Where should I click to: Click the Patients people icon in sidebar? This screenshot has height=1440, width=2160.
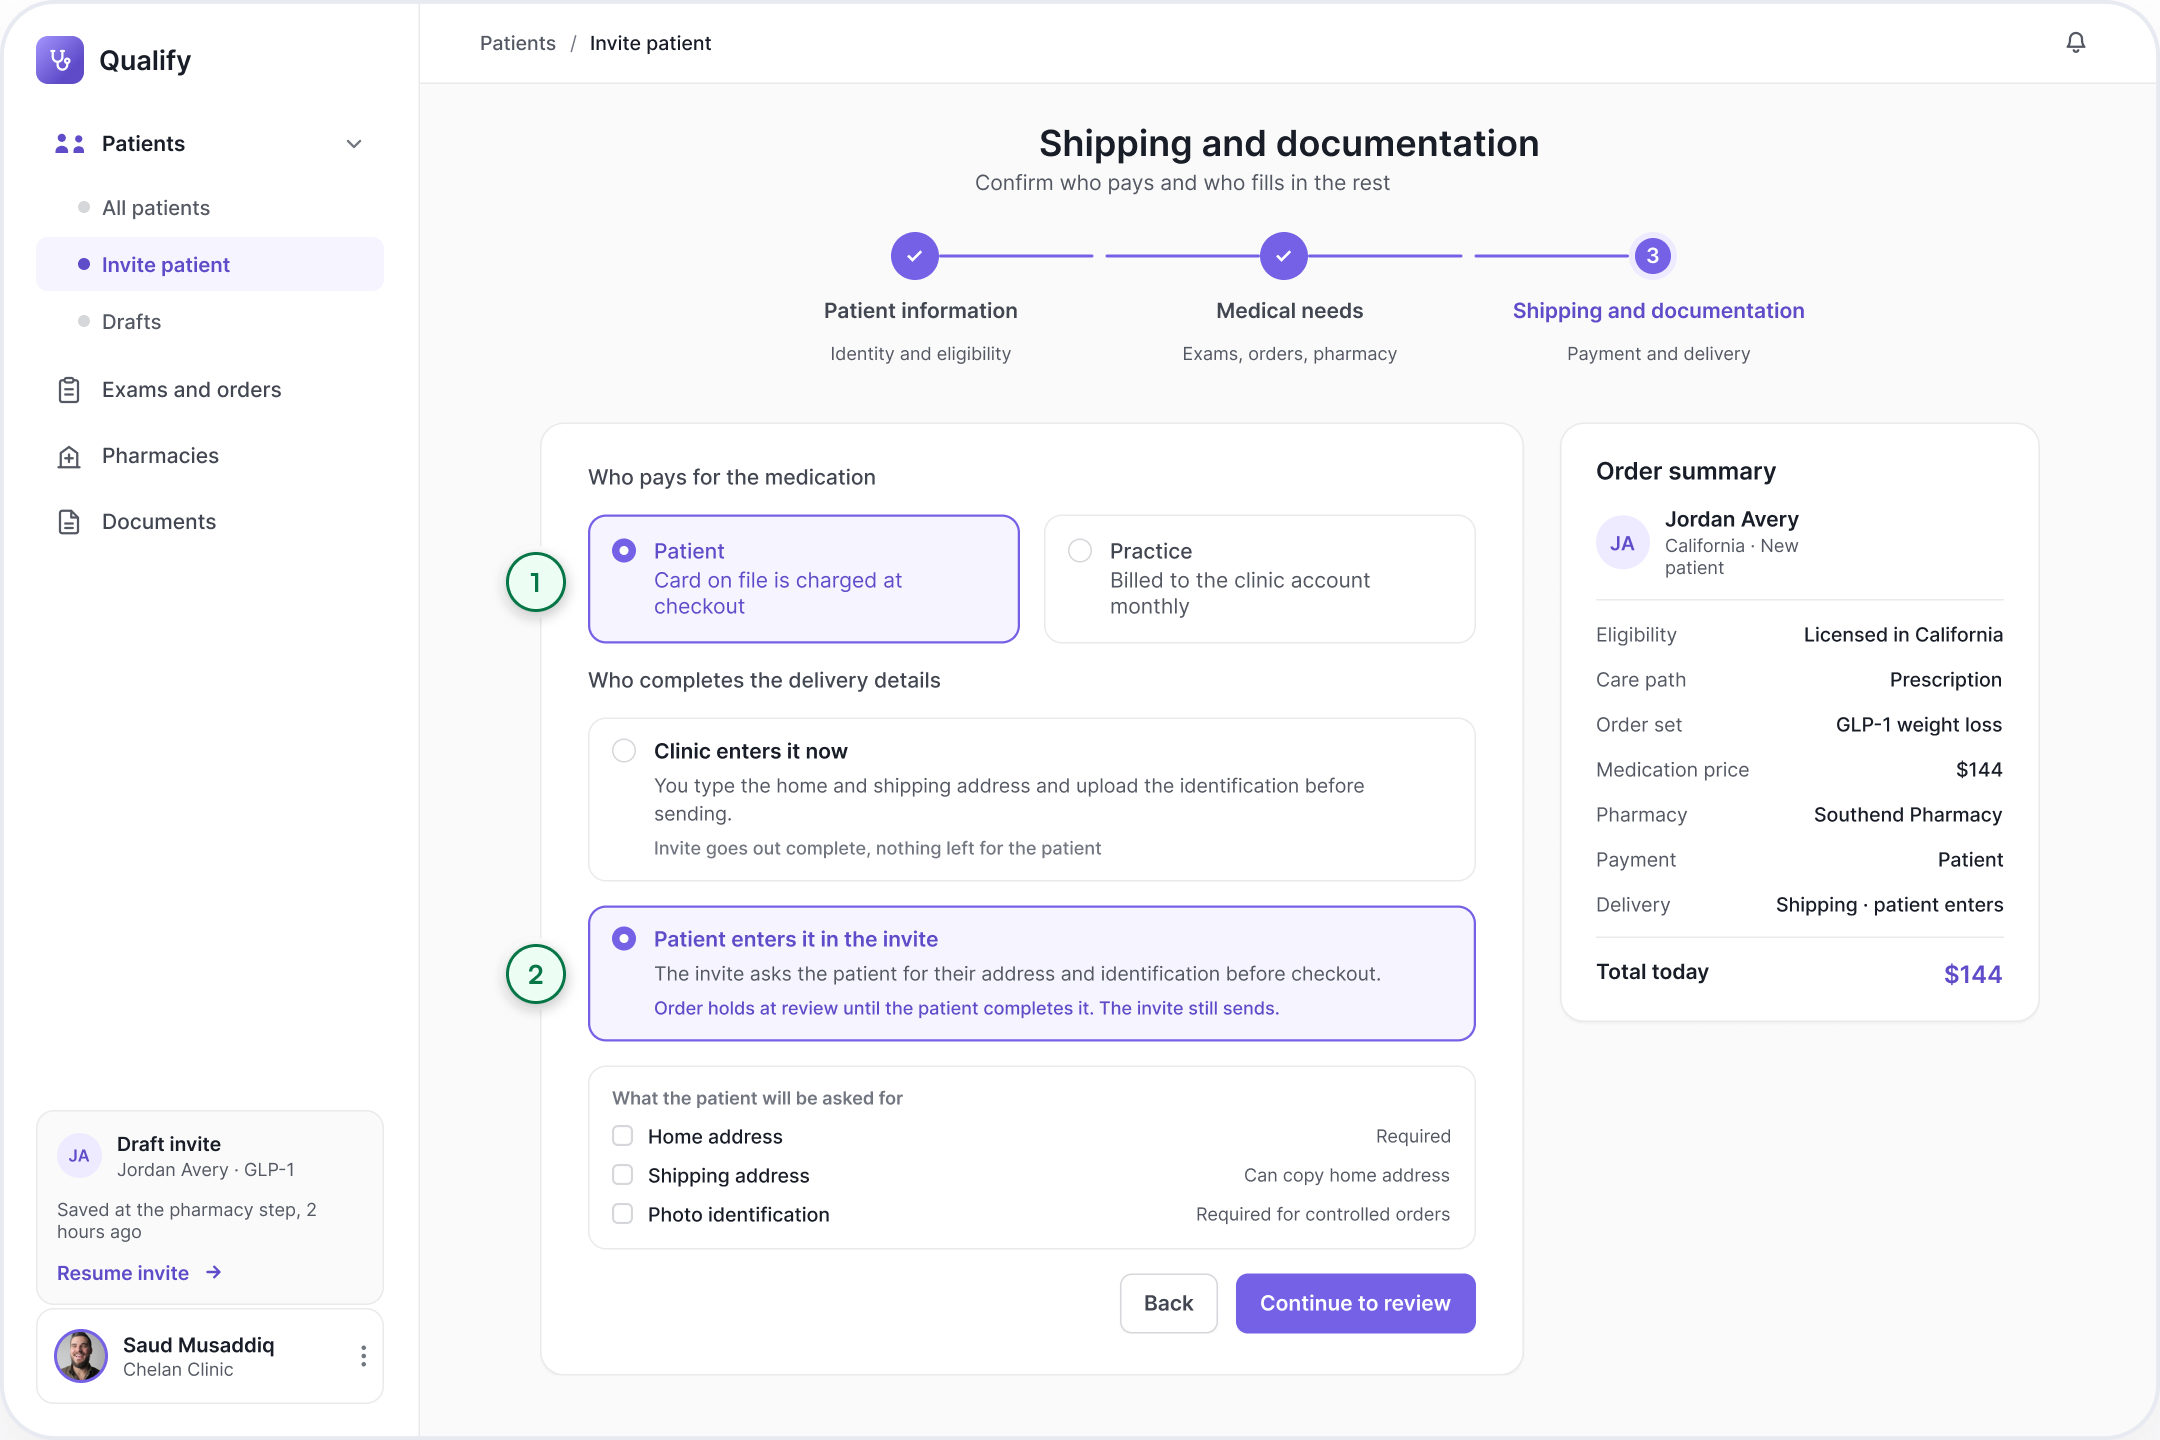69,144
